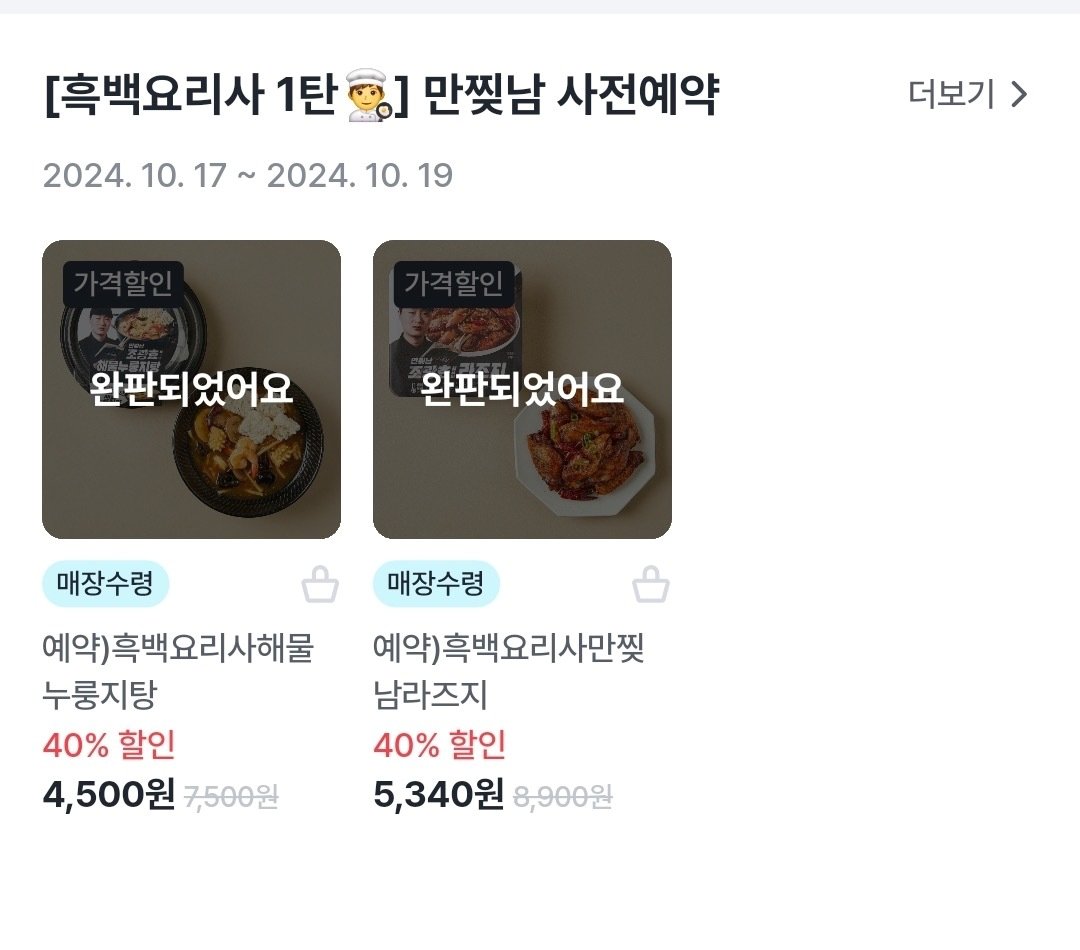
Task: Tap the shopping bag icon for 만찢남라즈지
Action: pyautogui.click(x=652, y=584)
